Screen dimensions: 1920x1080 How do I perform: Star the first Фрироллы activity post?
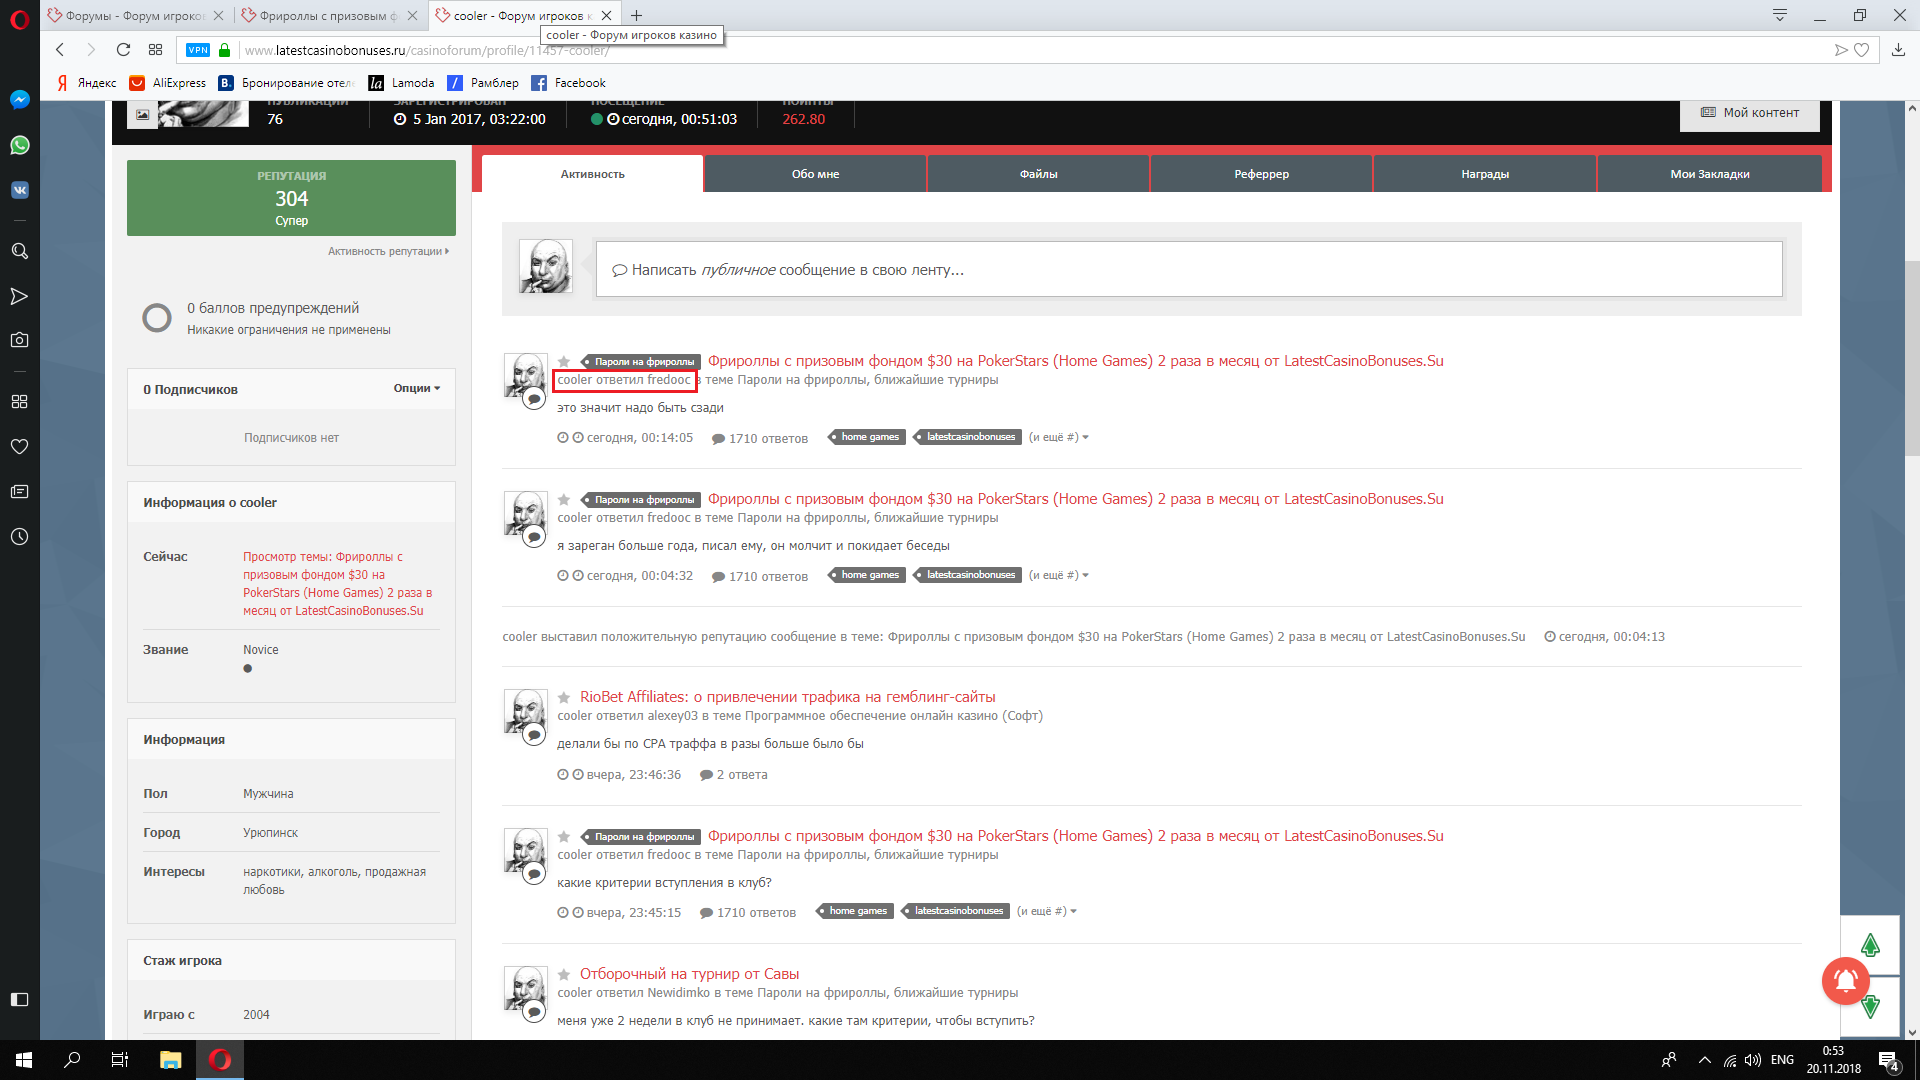tap(564, 362)
